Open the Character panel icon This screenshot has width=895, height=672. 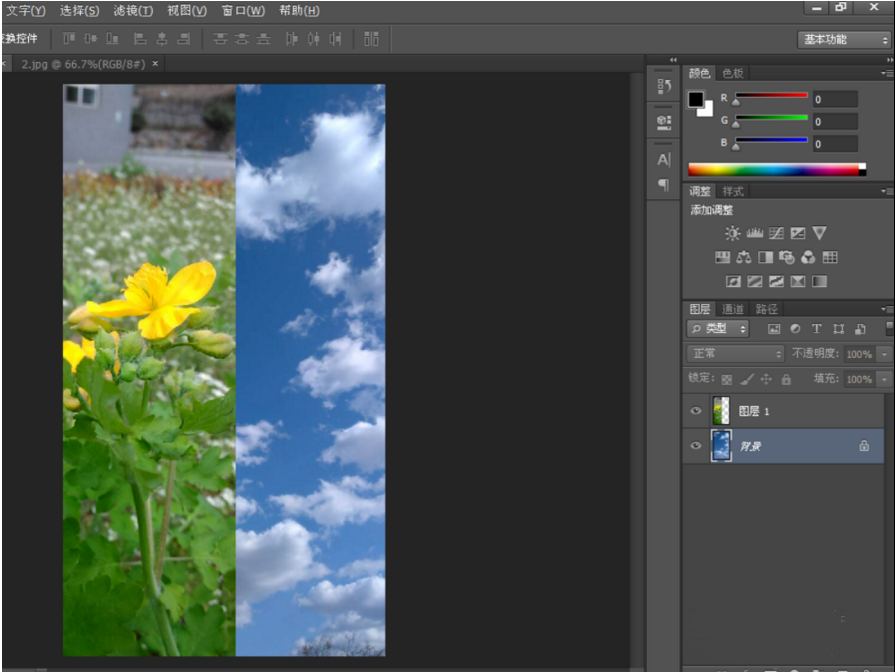pos(663,160)
